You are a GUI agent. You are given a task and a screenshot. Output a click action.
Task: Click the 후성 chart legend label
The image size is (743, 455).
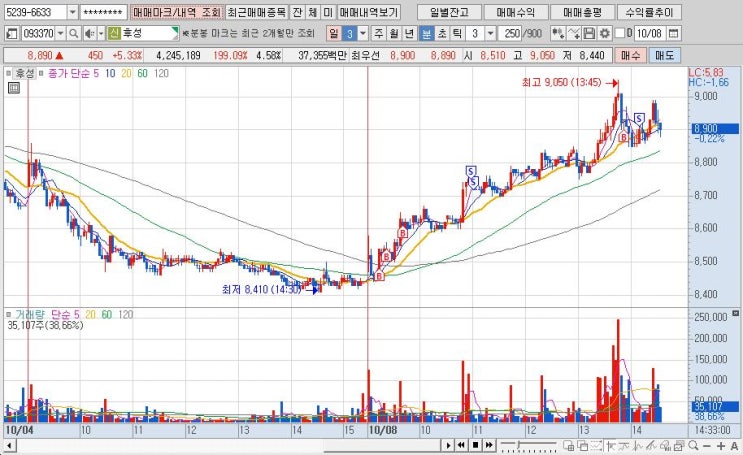point(25,73)
